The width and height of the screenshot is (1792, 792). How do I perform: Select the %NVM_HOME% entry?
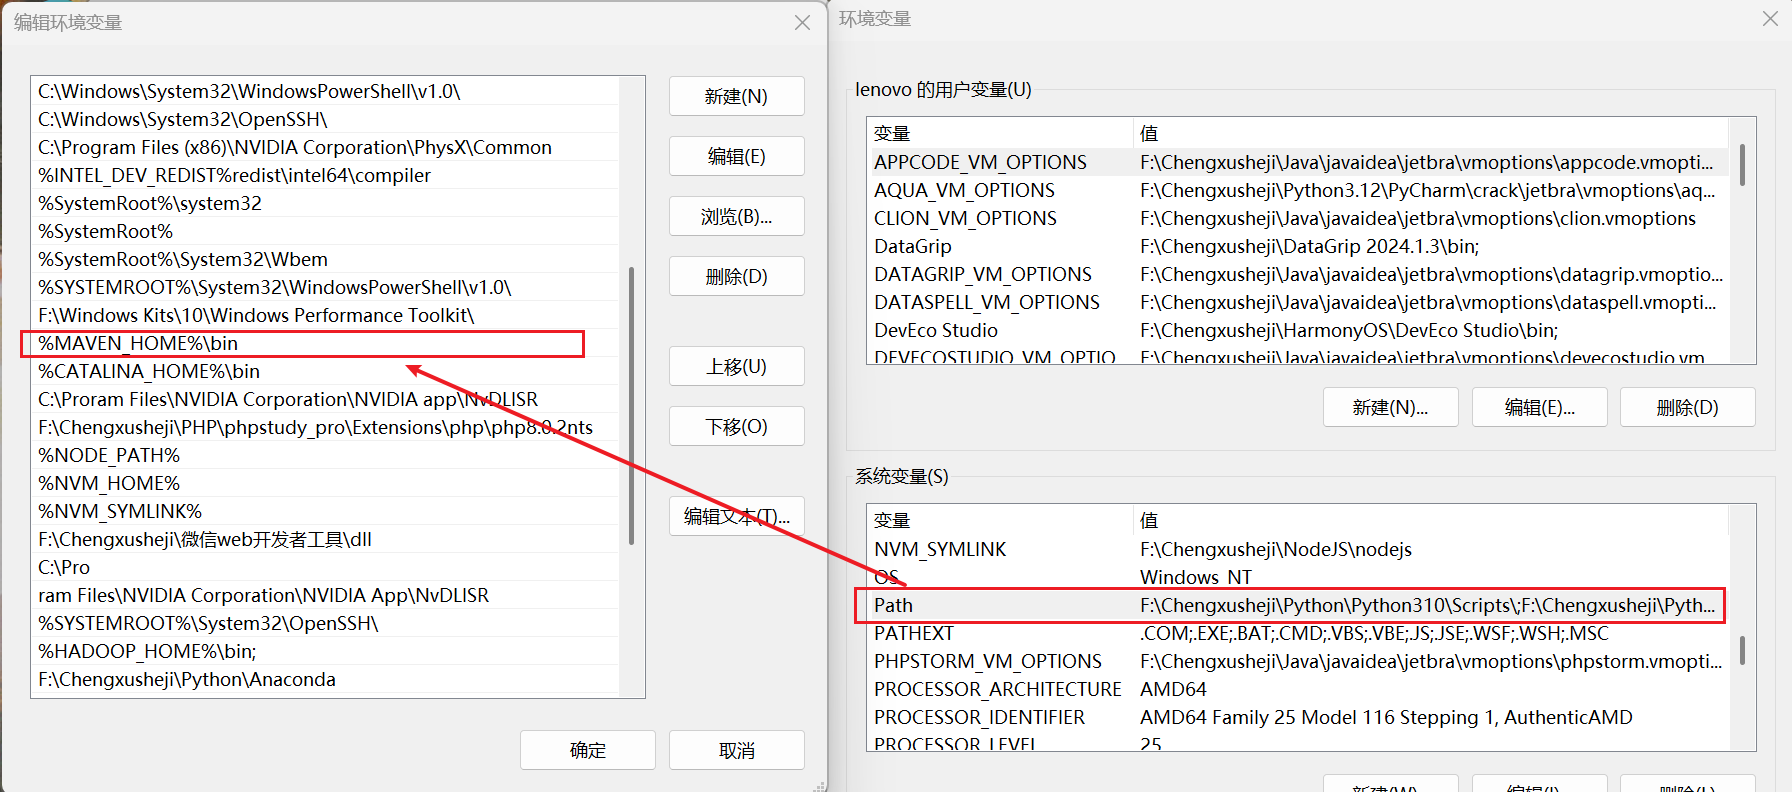point(325,483)
